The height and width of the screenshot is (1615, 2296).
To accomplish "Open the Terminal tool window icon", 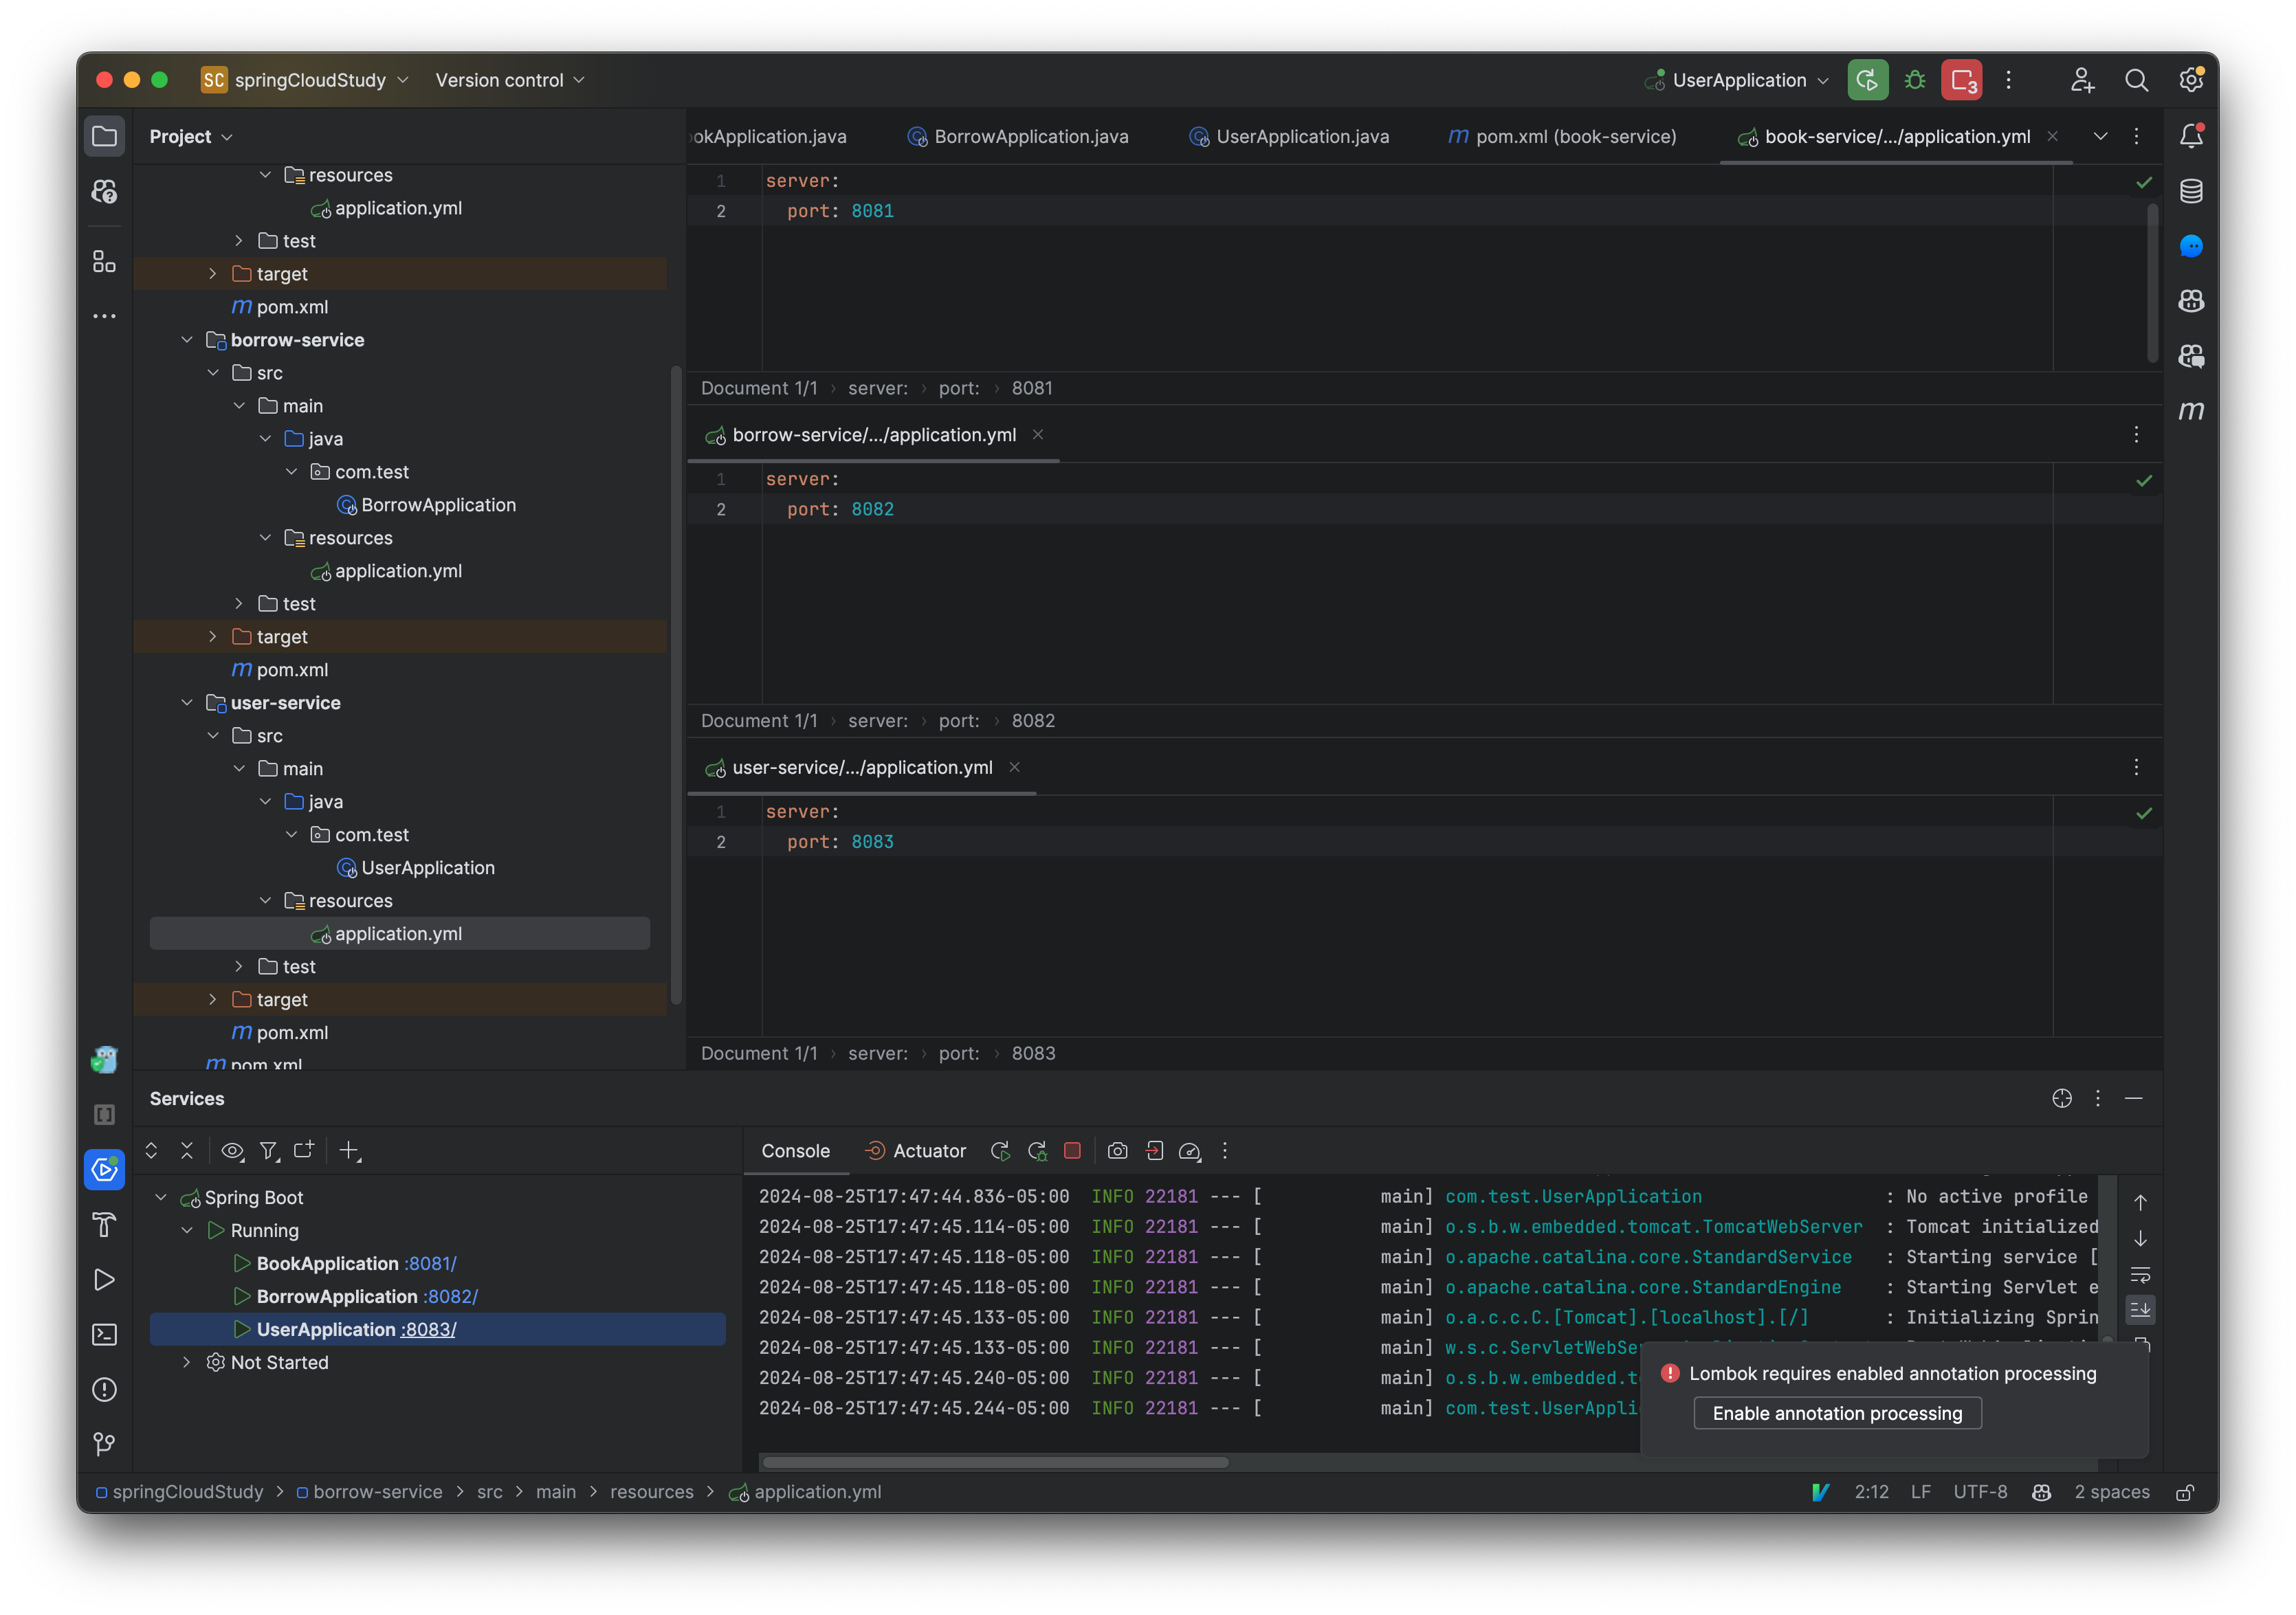I will 104,1334.
